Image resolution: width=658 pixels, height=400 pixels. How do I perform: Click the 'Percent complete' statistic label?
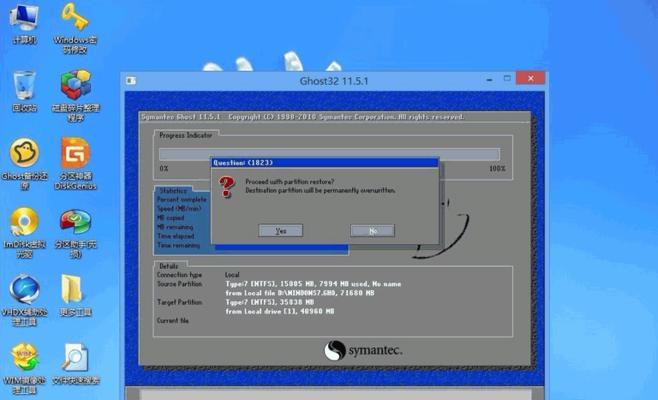click(182, 199)
